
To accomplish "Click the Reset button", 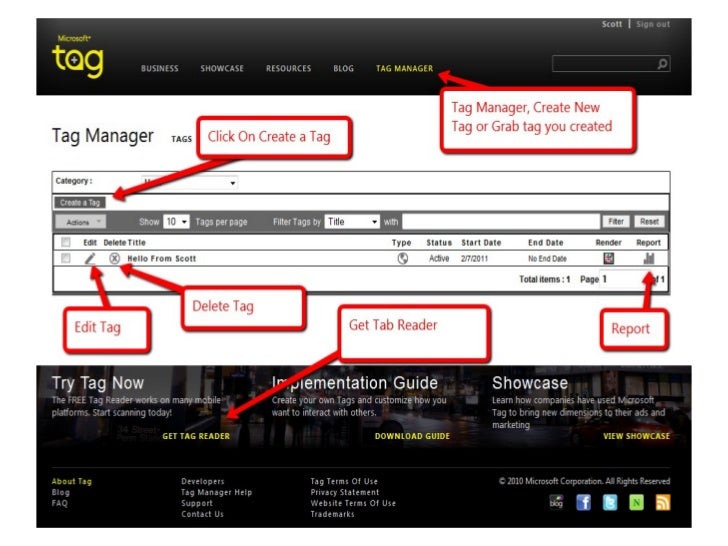I will [x=649, y=221].
